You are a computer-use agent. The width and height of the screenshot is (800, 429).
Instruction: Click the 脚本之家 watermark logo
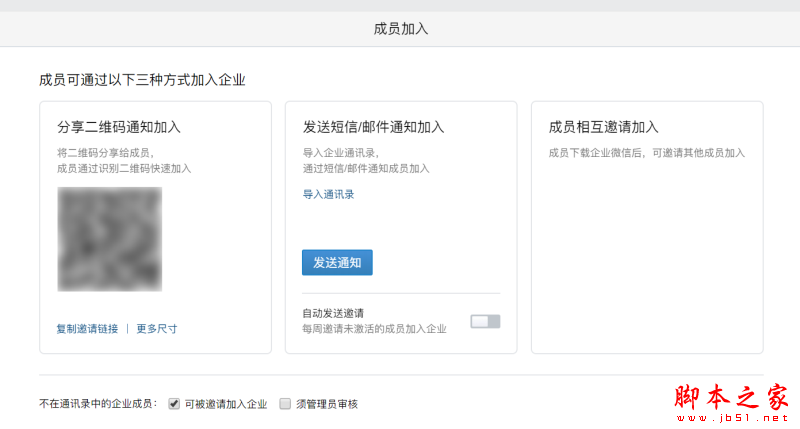click(732, 397)
